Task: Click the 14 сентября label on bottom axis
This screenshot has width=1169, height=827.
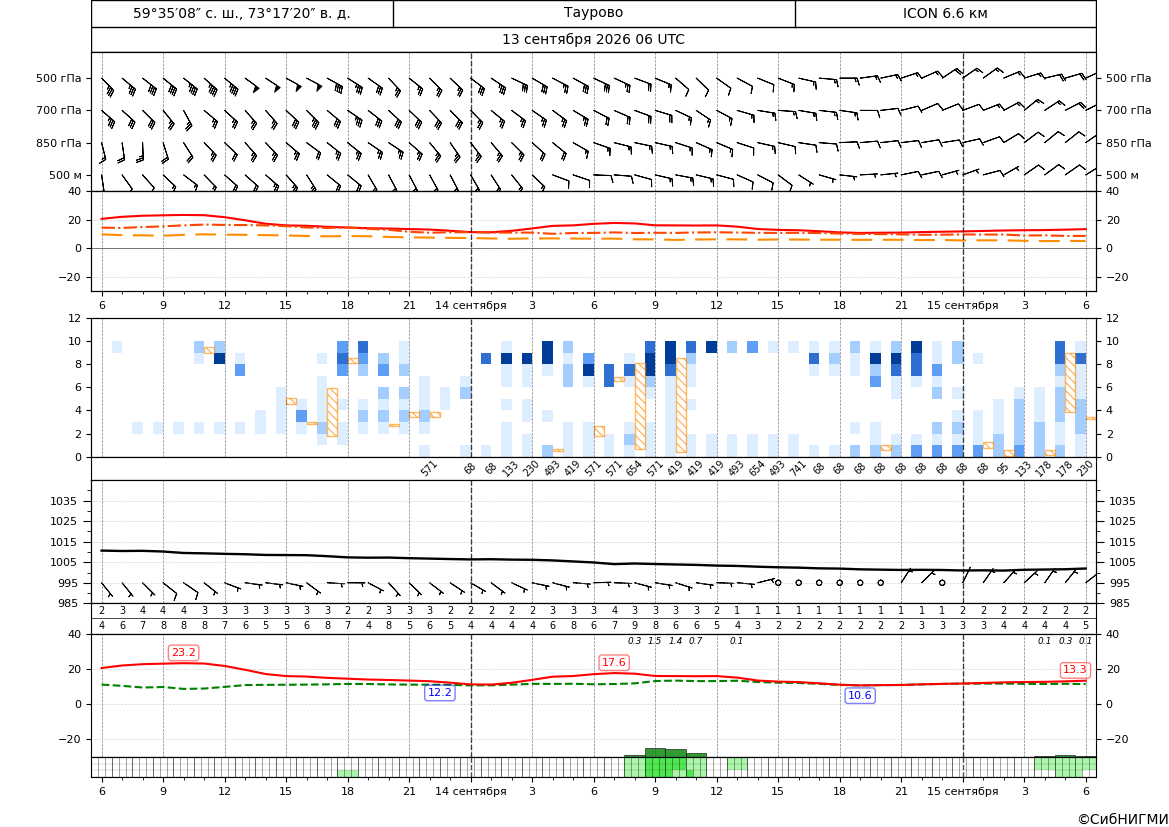Action: tap(470, 791)
